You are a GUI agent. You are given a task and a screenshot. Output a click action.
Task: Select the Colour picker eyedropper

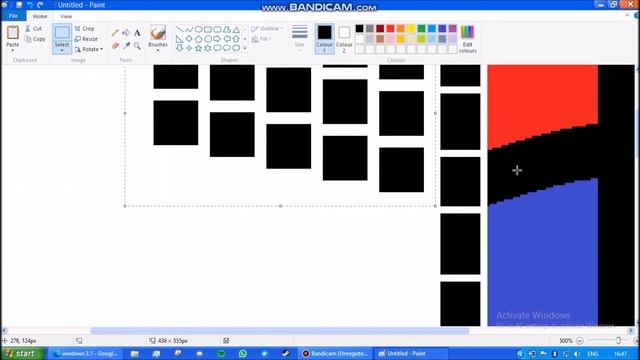pyautogui.click(x=126, y=46)
